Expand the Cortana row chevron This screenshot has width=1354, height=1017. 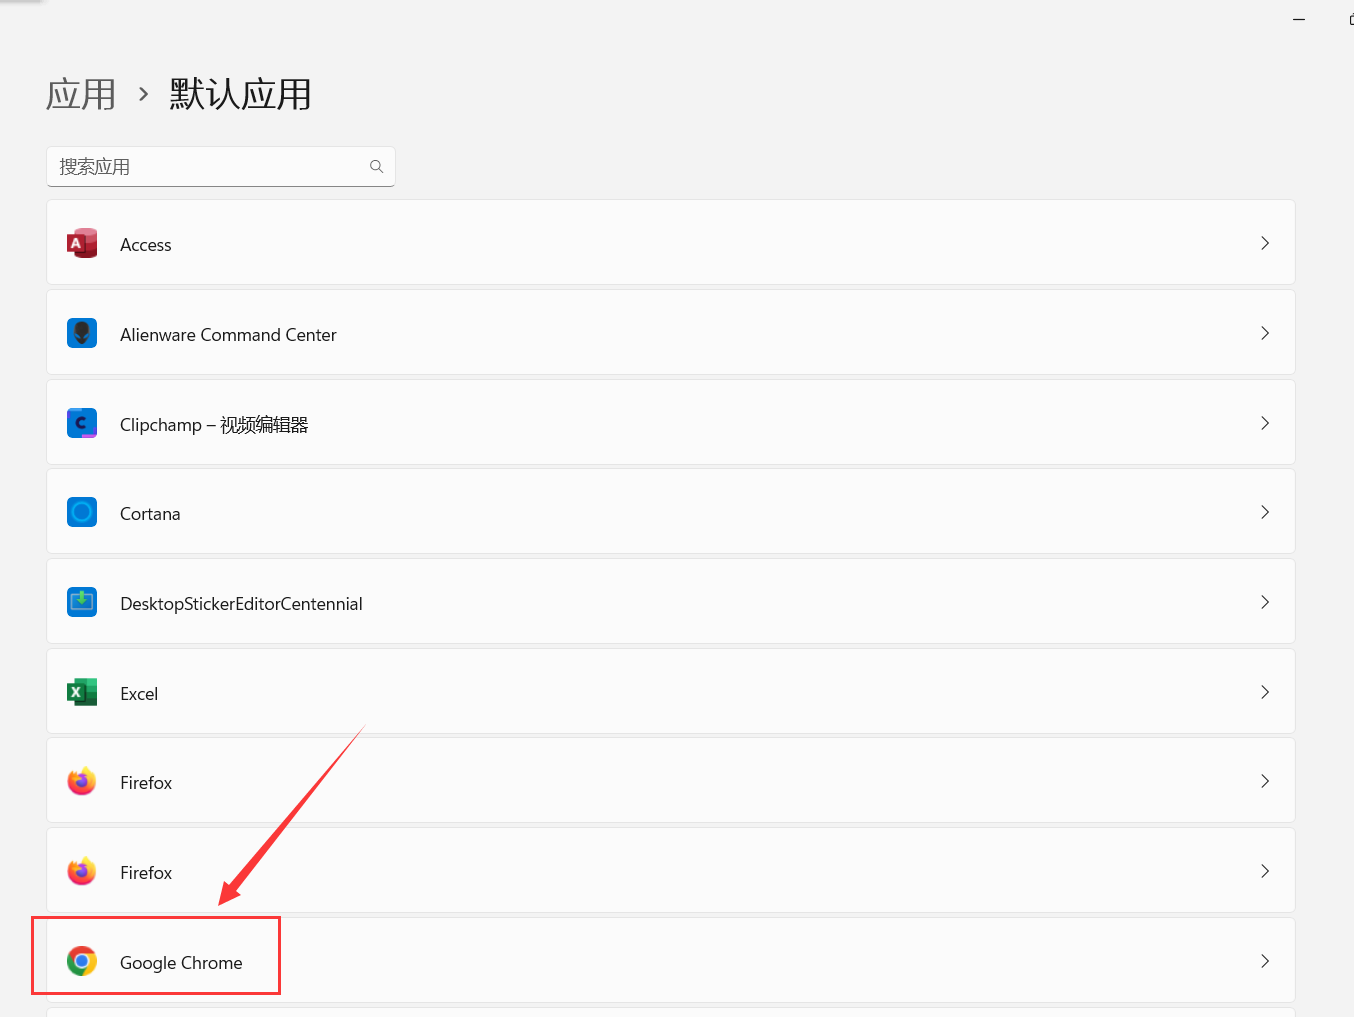(x=1265, y=512)
